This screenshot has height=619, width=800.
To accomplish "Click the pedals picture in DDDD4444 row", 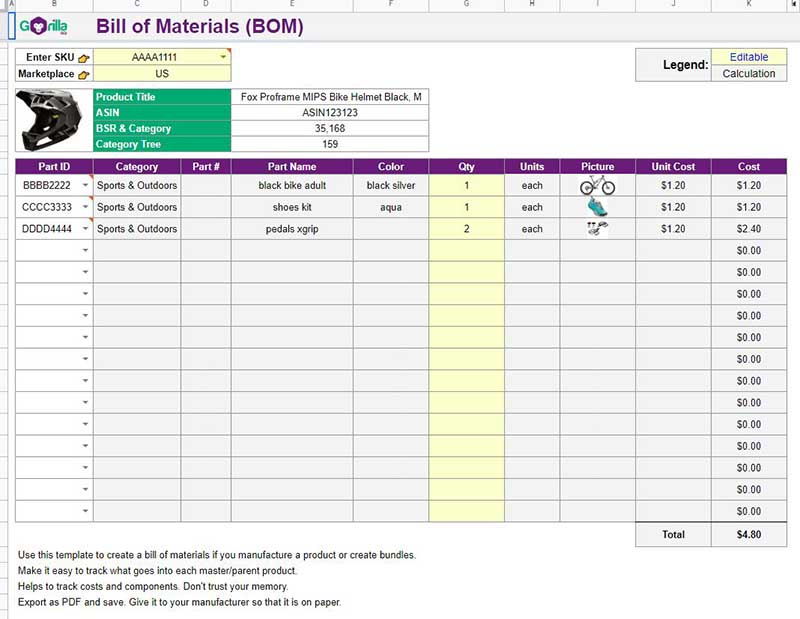I will (597, 229).
